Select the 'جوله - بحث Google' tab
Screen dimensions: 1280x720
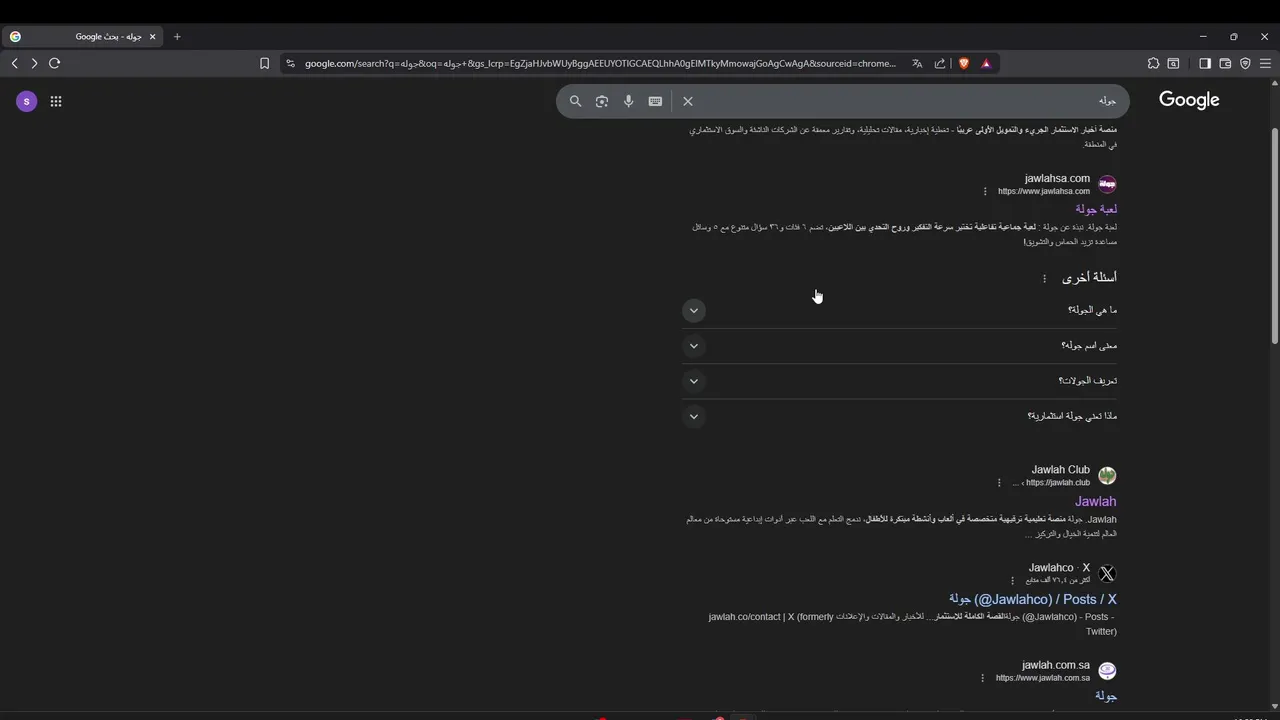(84, 37)
